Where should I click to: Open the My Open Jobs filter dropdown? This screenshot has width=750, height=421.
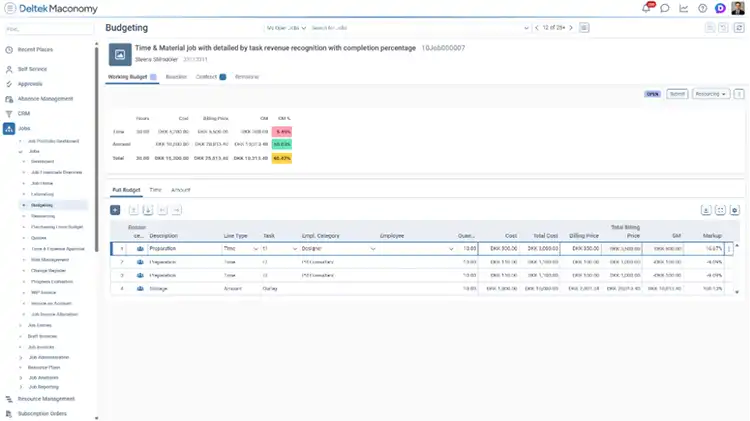tap(287, 28)
